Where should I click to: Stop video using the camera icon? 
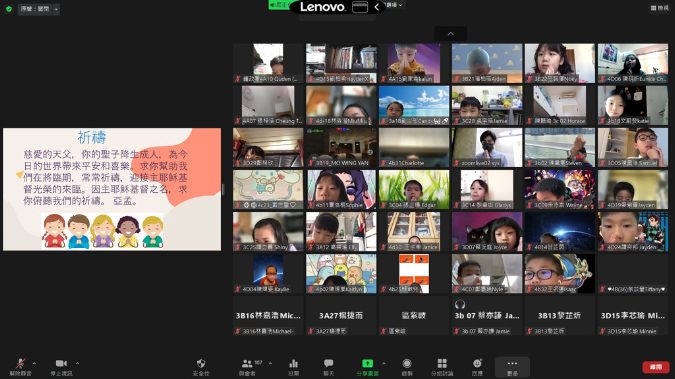(x=61, y=367)
